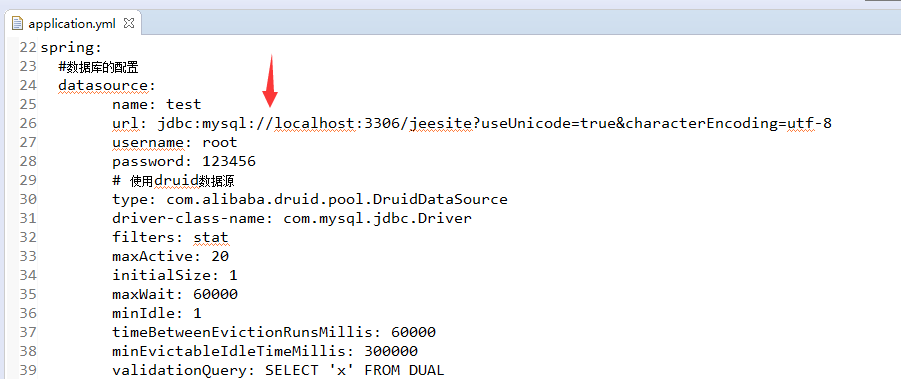The image size is (901, 379).
Task: Click 'timeBetweenEvictionRunsMillis: 60000' line
Action: coord(274,332)
